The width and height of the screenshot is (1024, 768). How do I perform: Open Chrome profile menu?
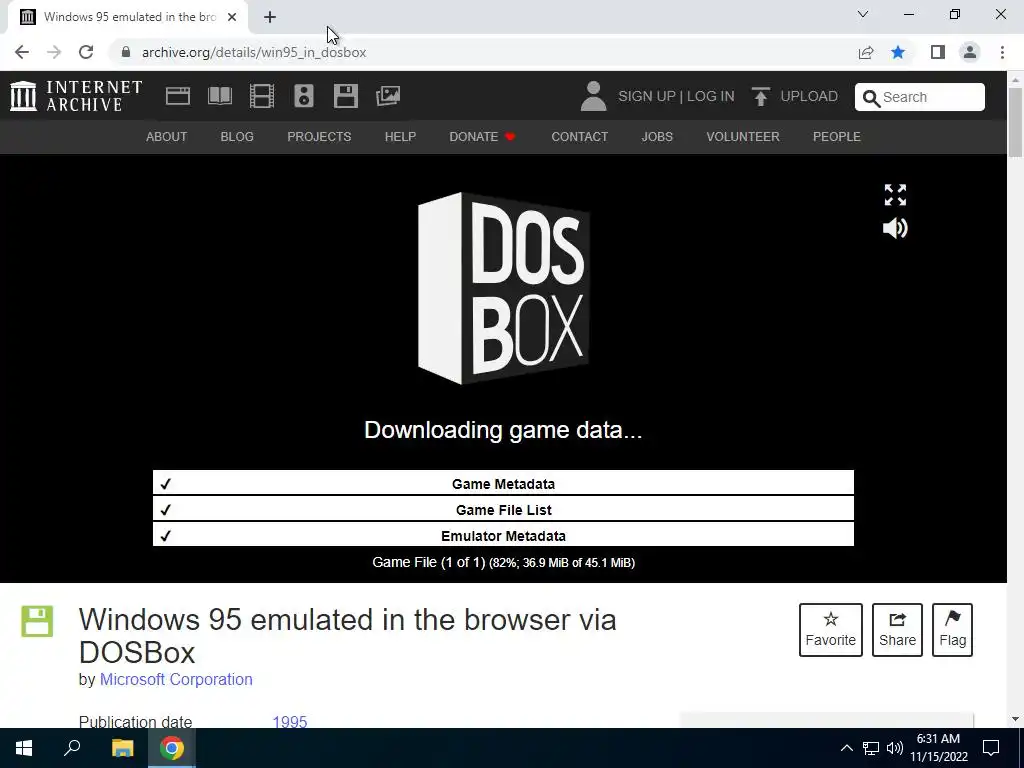pos(970,52)
